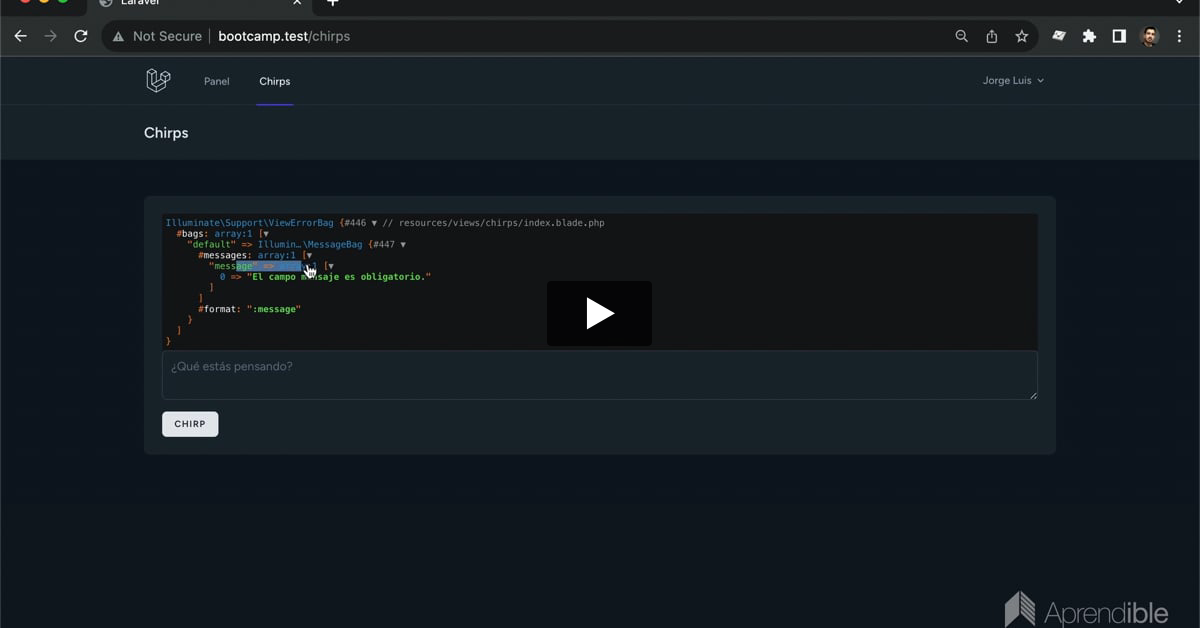1200x628 pixels.
Task: Play the video with the center play button
Action: [599, 314]
